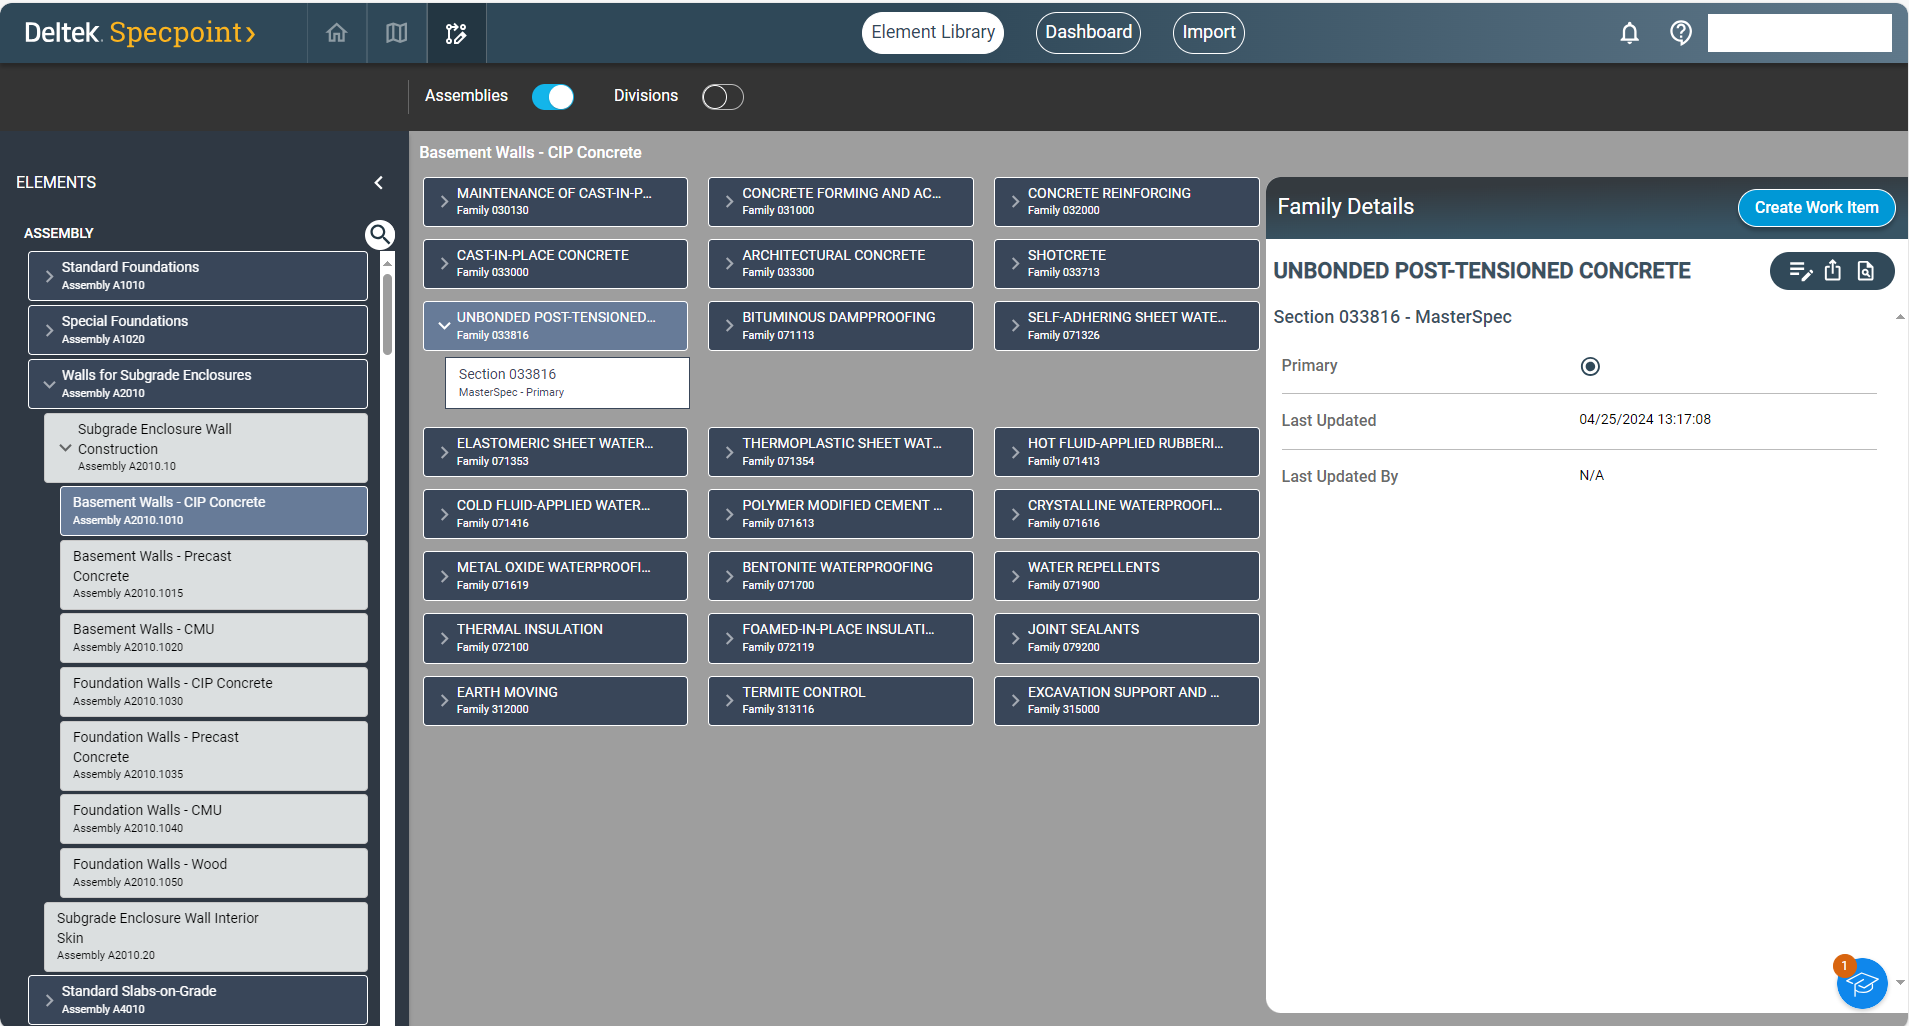Open the notifications bell
The image size is (1909, 1026).
(x=1629, y=33)
